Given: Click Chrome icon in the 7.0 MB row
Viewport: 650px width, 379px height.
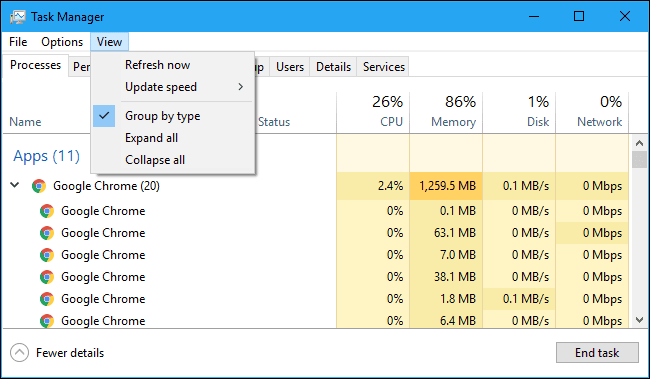Looking at the screenshot, I should tap(47, 255).
